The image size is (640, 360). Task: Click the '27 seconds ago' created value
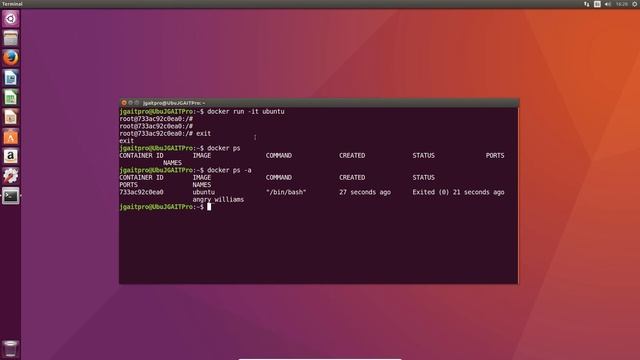coord(365,192)
